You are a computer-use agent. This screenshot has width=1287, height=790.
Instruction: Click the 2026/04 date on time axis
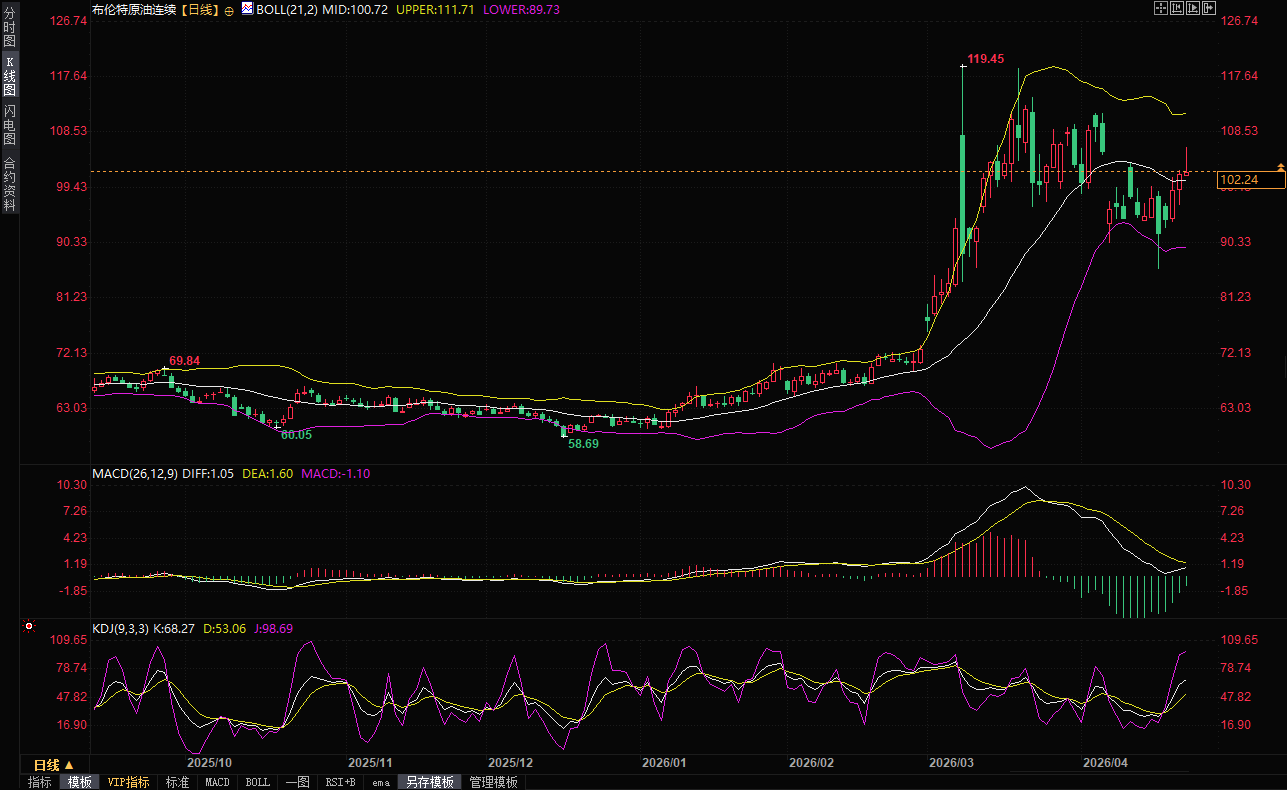(1105, 762)
